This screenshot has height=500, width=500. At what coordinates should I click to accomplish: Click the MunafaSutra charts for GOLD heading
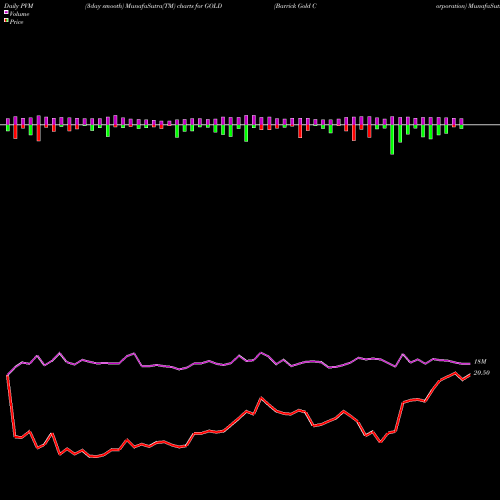[153, 6]
